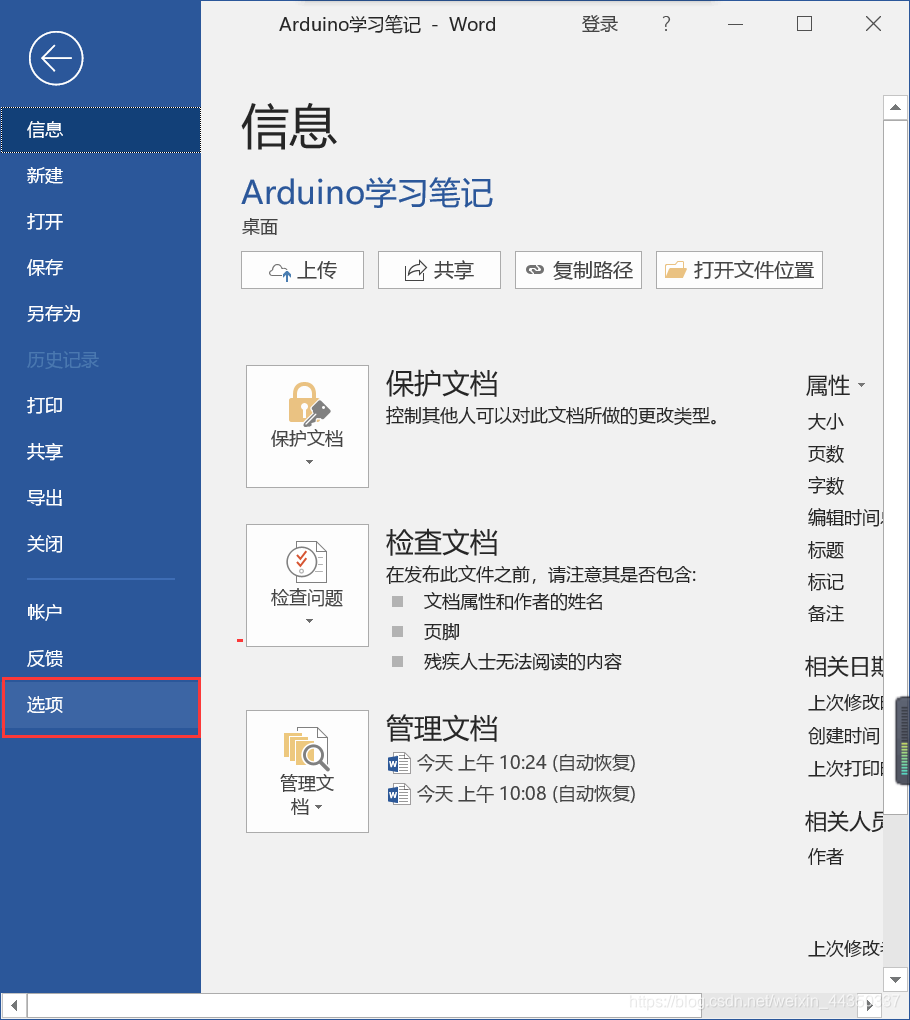910x1020 pixels.
Task: Expand the 检查问题 dropdown arrow
Action: [309, 621]
